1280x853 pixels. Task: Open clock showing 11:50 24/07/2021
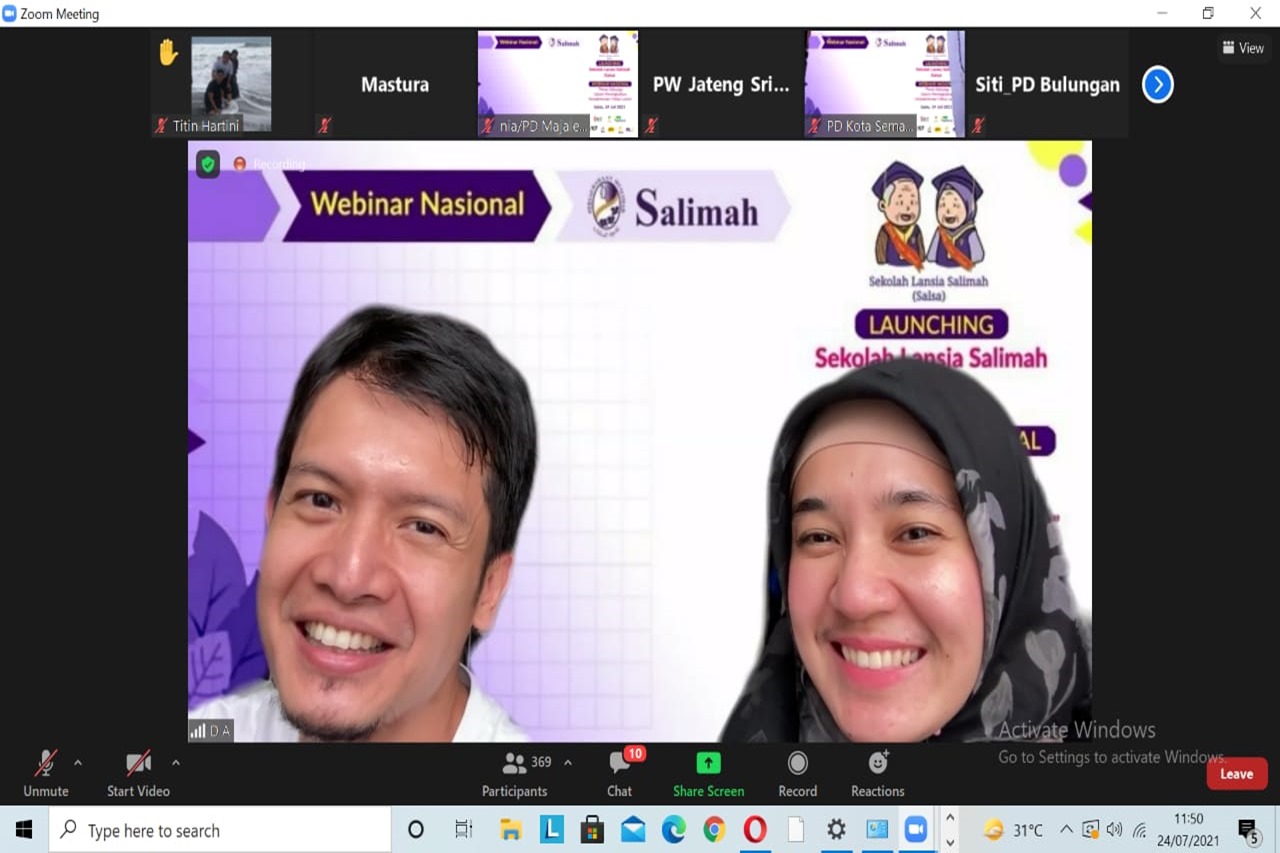(x=1189, y=830)
